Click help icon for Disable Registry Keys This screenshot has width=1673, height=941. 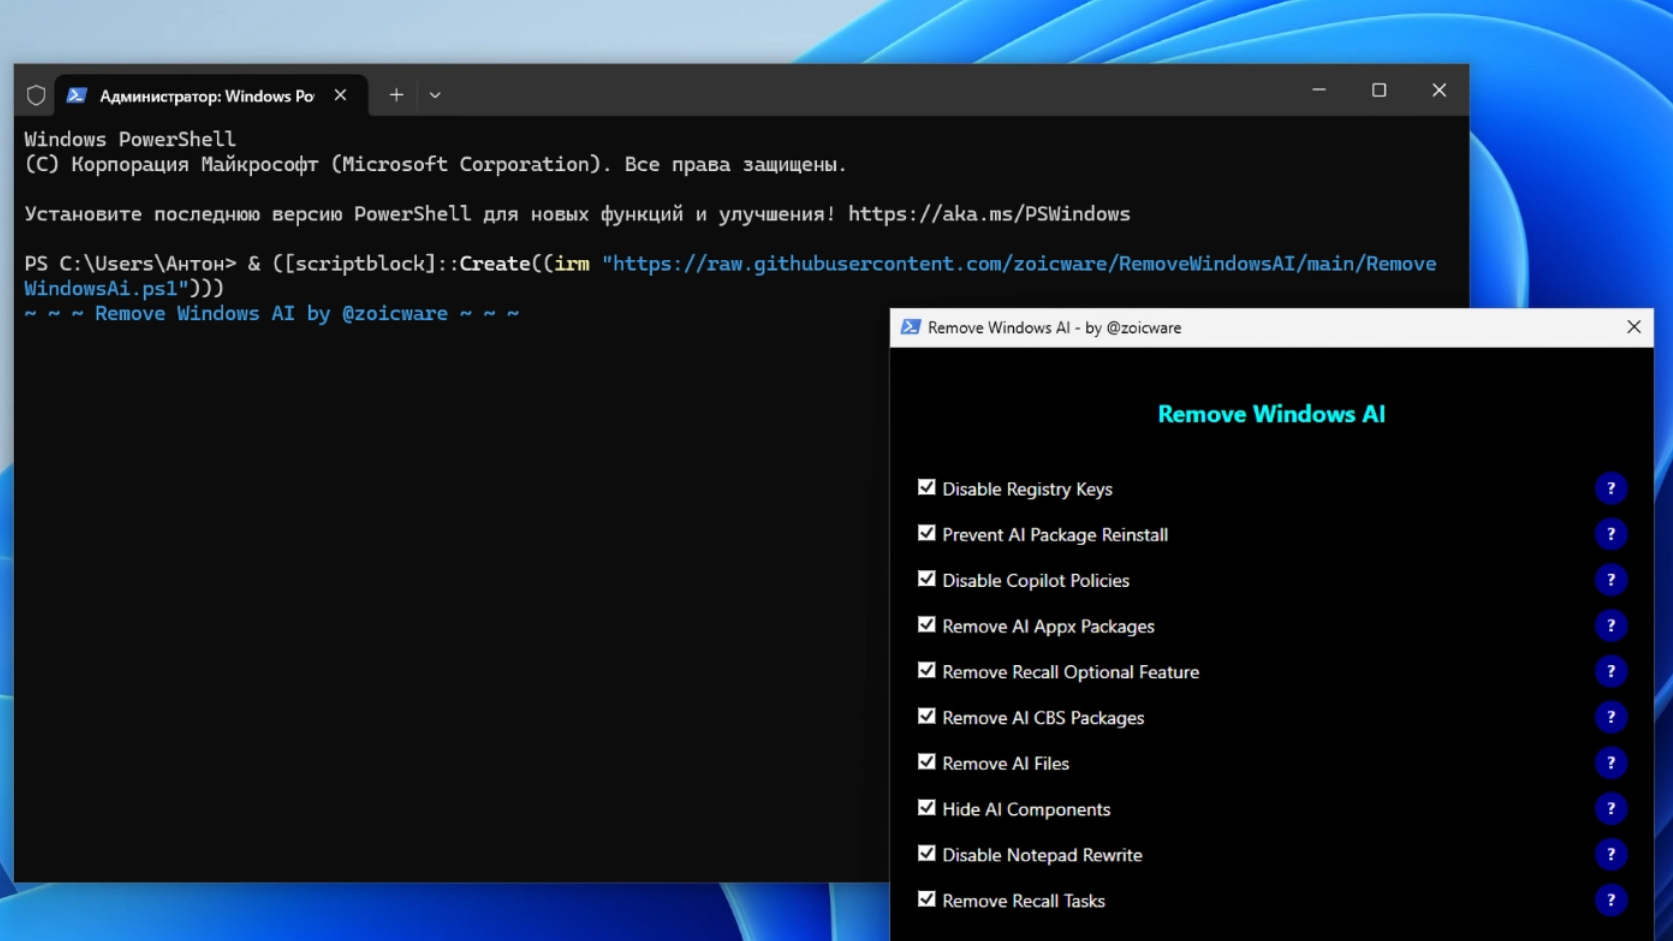1610,489
